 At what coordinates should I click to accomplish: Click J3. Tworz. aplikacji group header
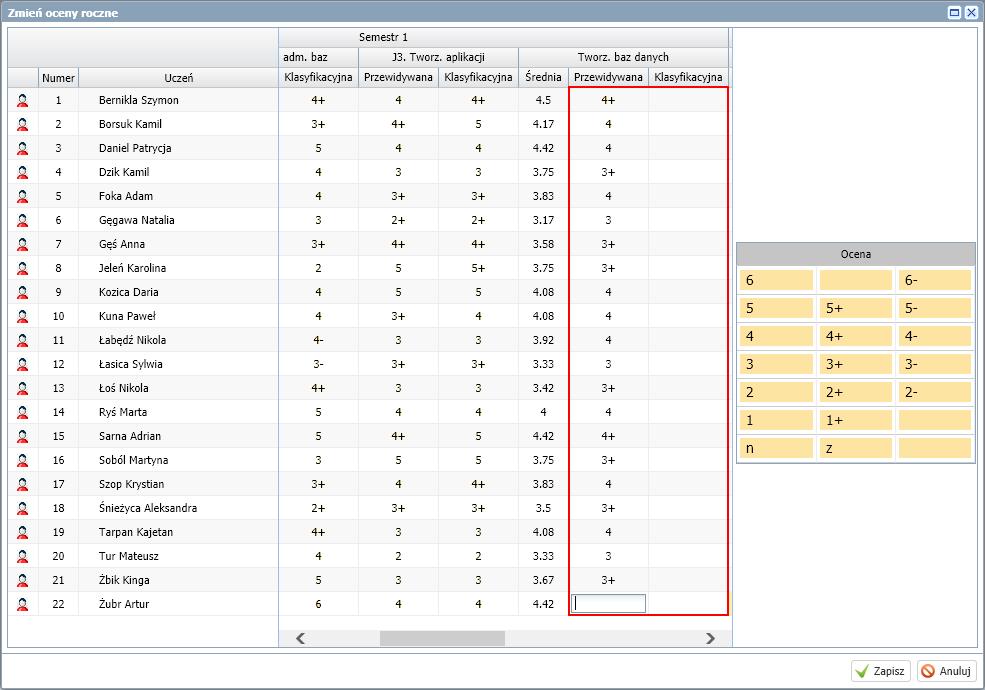[438, 57]
